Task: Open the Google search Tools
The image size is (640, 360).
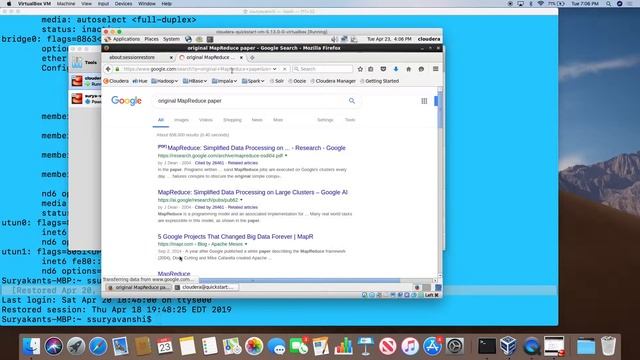Action: [x=350, y=120]
